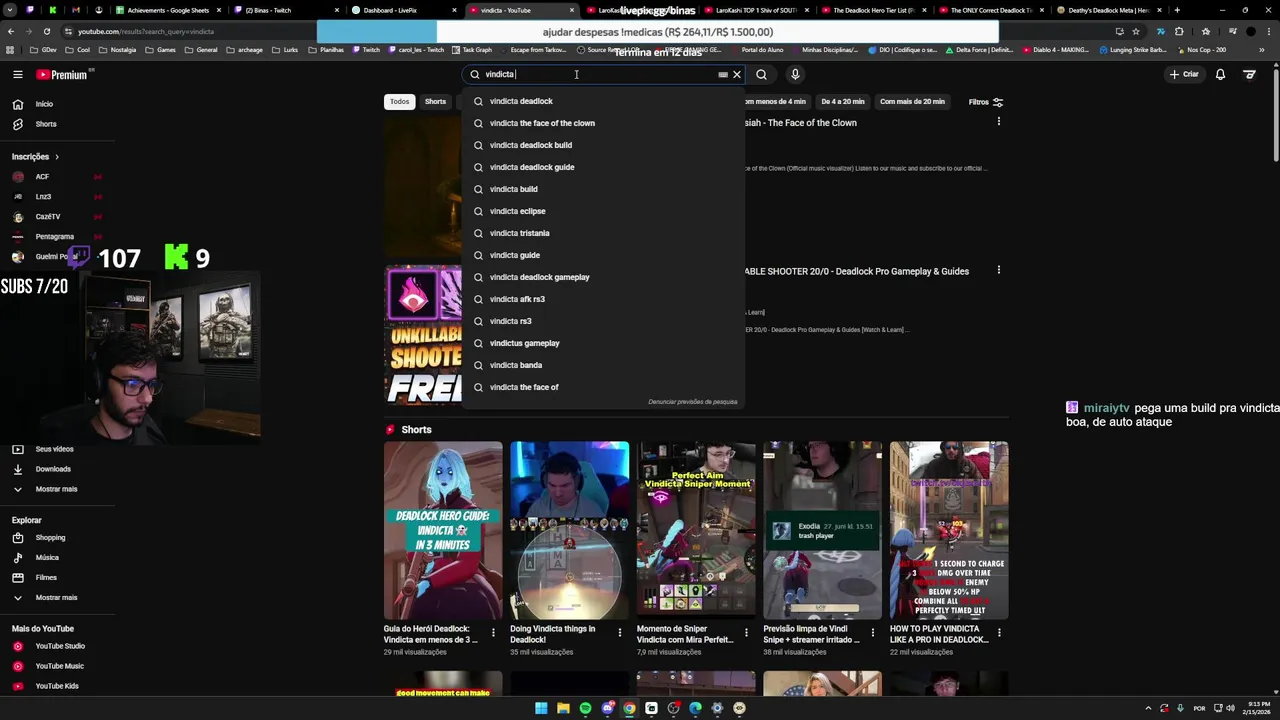Viewport: 1280px width, 720px height.
Task: Open the on-screen keyboard icon in search box
Action: [x=723, y=74]
